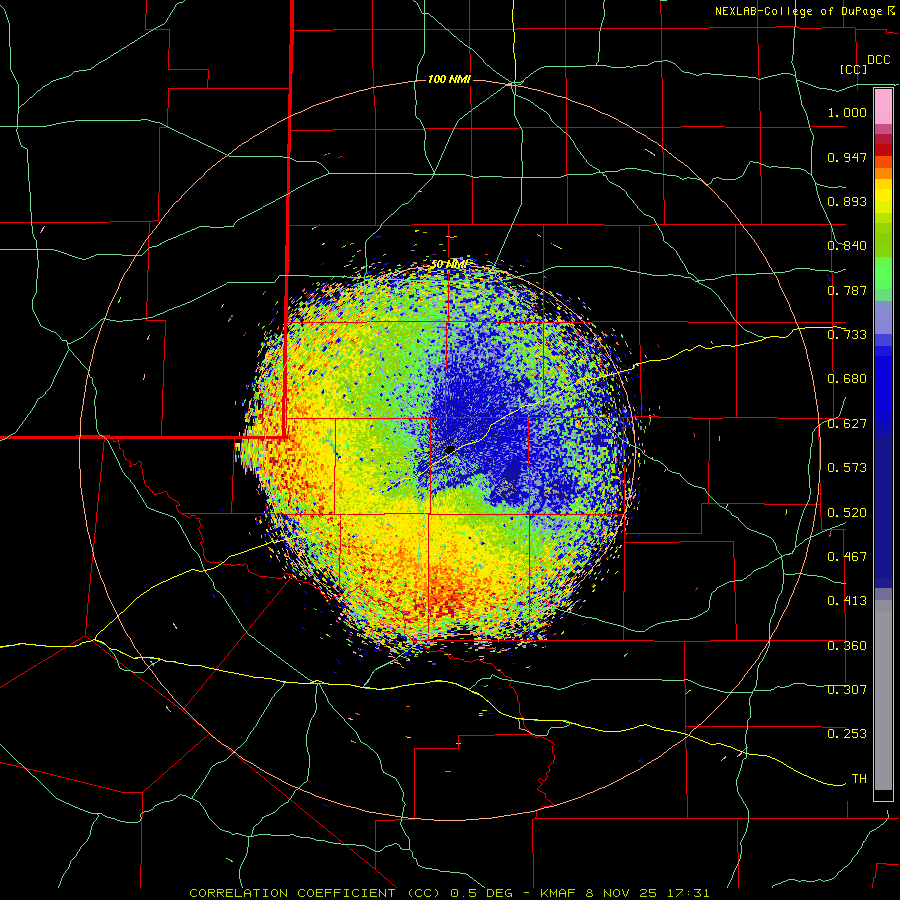Click the 0.947 legend value
The image size is (900, 900).
point(847,157)
